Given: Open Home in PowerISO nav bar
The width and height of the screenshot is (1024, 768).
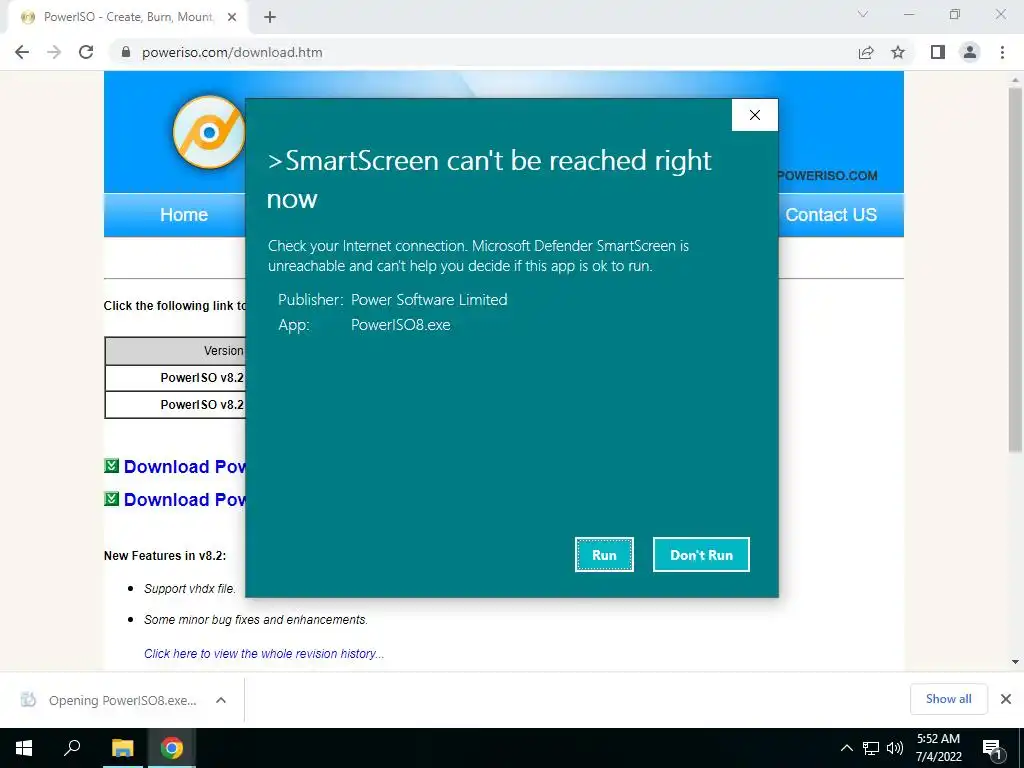Looking at the screenshot, I should pos(184,215).
